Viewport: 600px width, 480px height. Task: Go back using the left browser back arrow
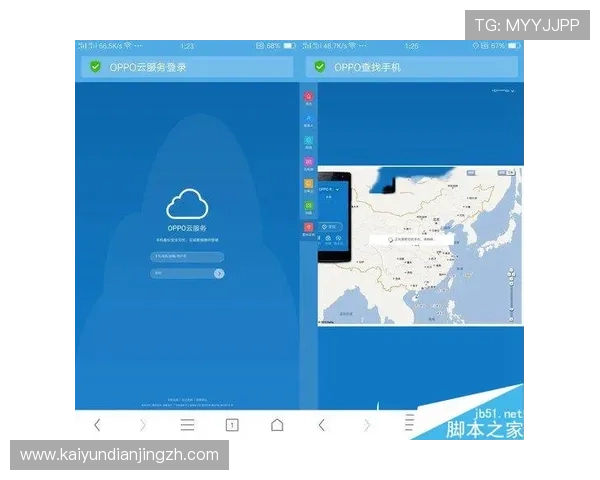97,425
